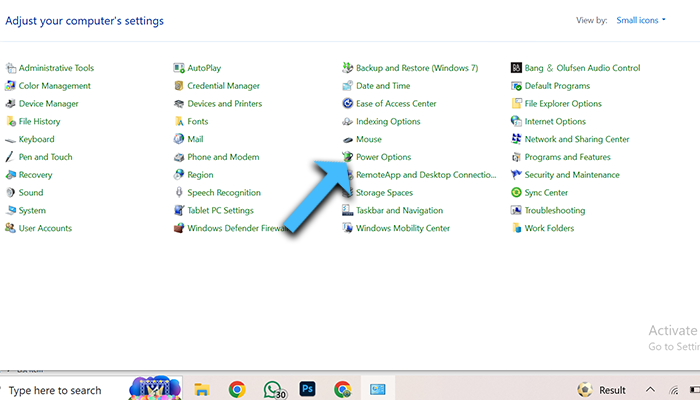
Task: Click the Windows Mobility Center link
Action: 403,228
